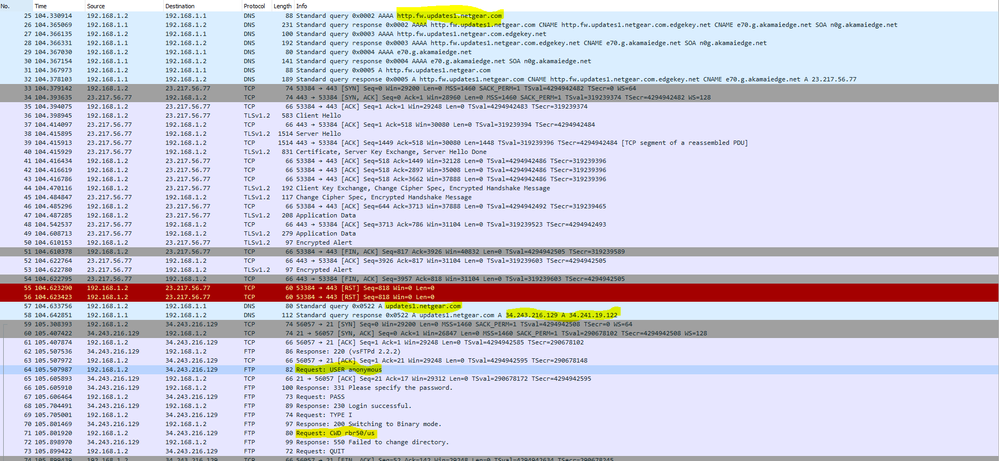Select packet 42 ACK with Ack=2897

click(x=500, y=170)
